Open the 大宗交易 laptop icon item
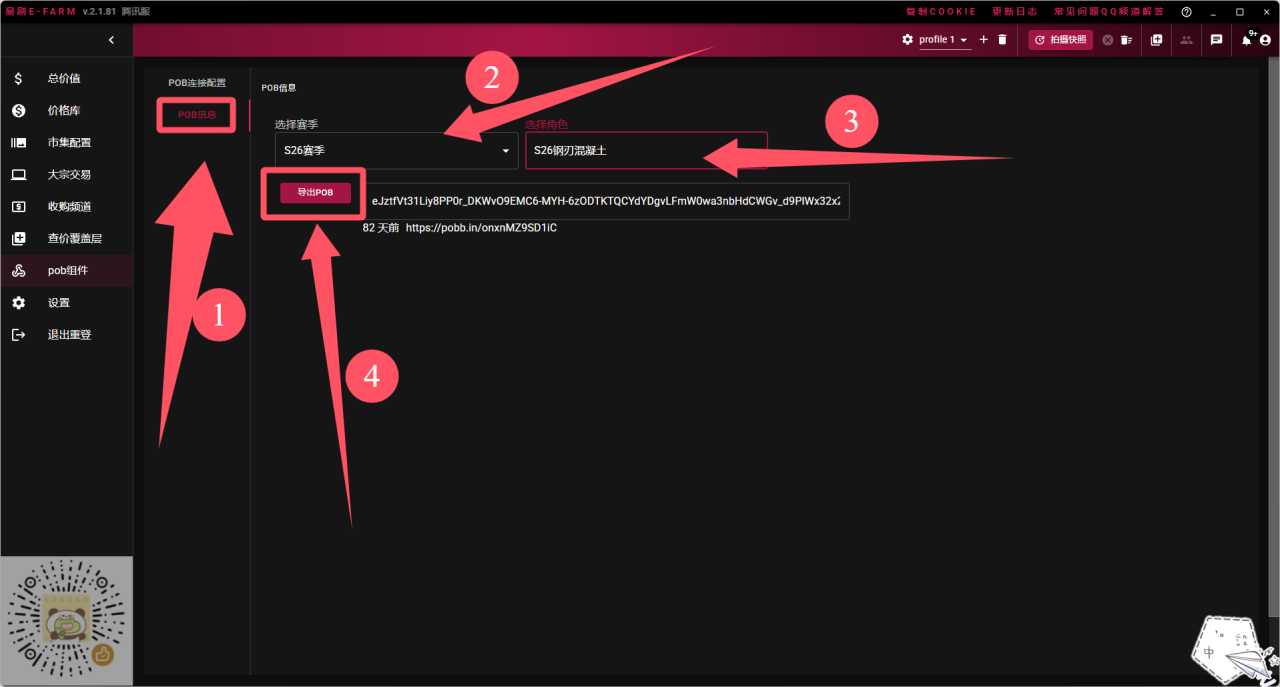1280x687 pixels. (19, 174)
